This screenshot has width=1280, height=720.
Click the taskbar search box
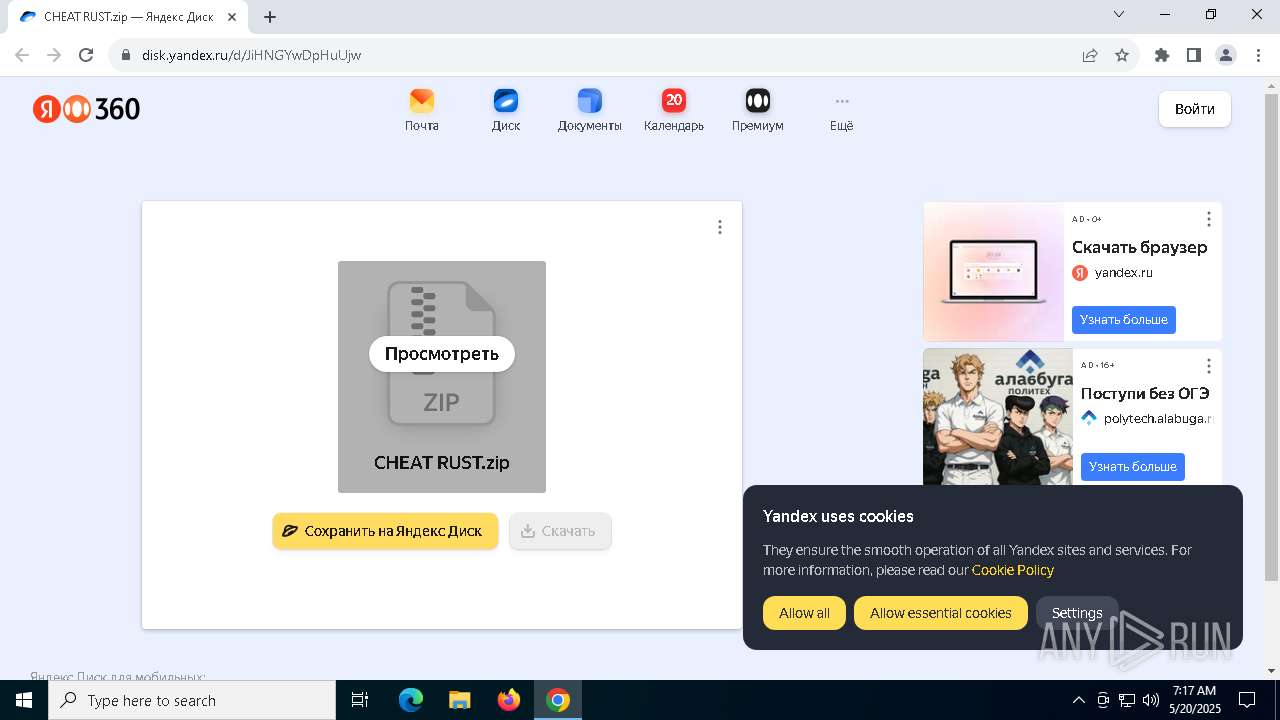tap(192, 700)
